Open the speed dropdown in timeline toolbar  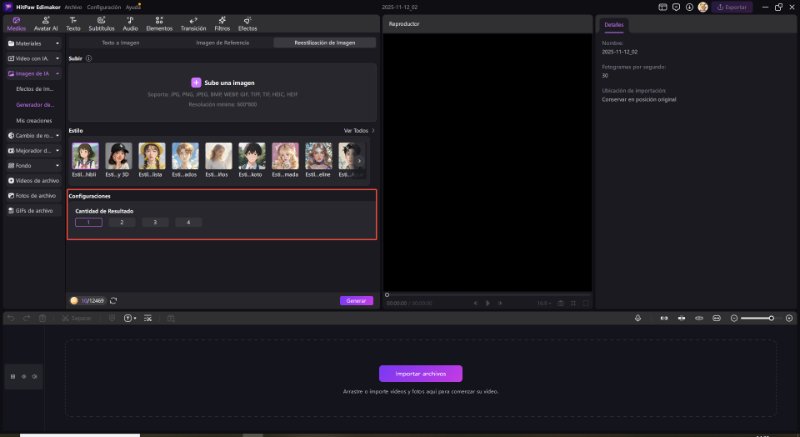coord(130,318)
